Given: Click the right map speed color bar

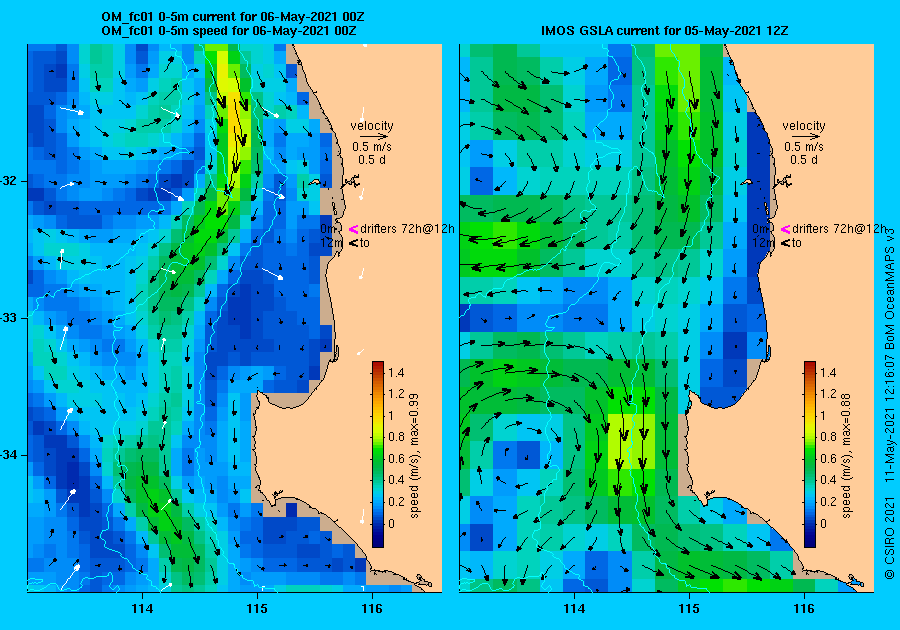Looking at the screenshot, I should [809, 454].
